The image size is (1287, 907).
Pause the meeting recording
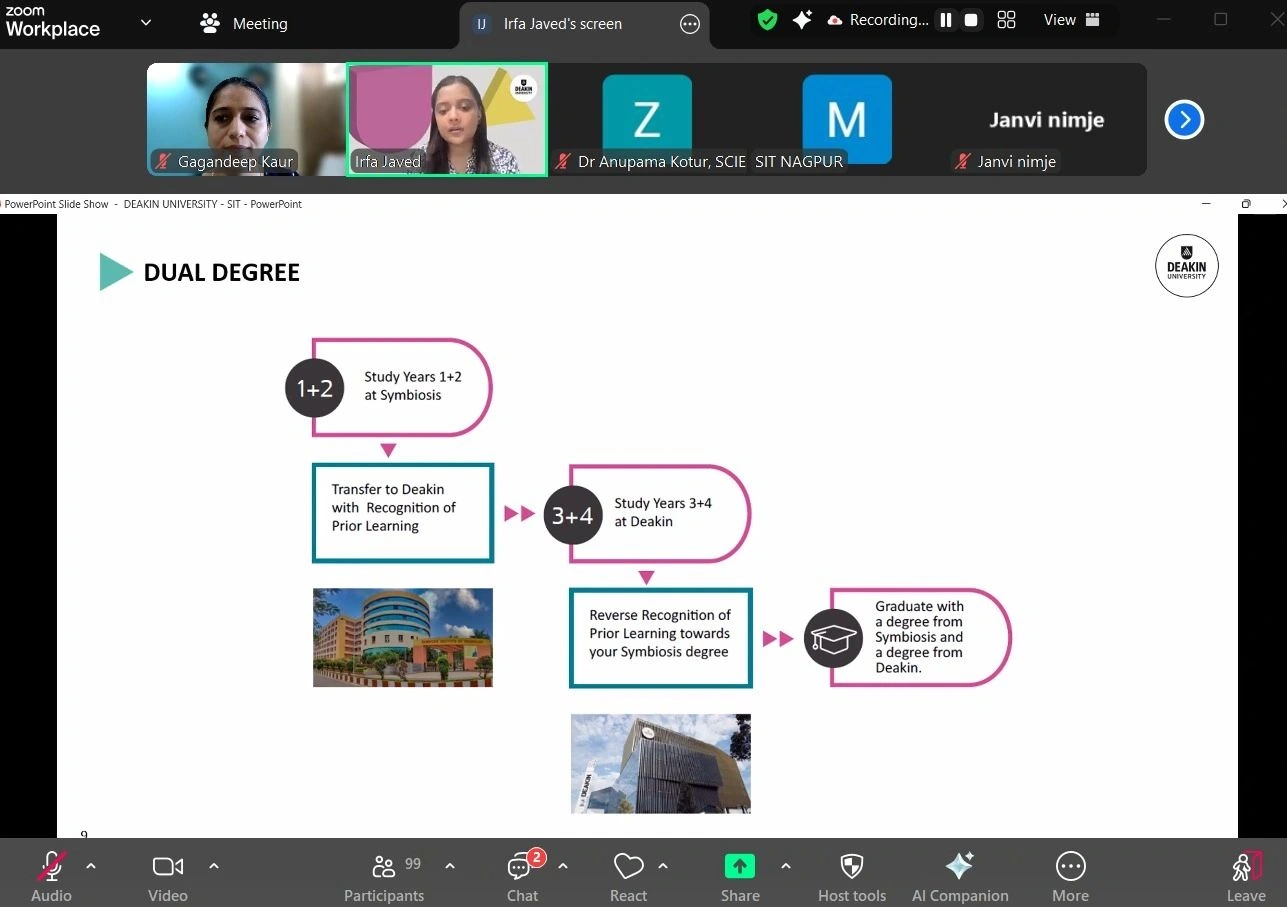pyautogui.click(x=946, y=20)
